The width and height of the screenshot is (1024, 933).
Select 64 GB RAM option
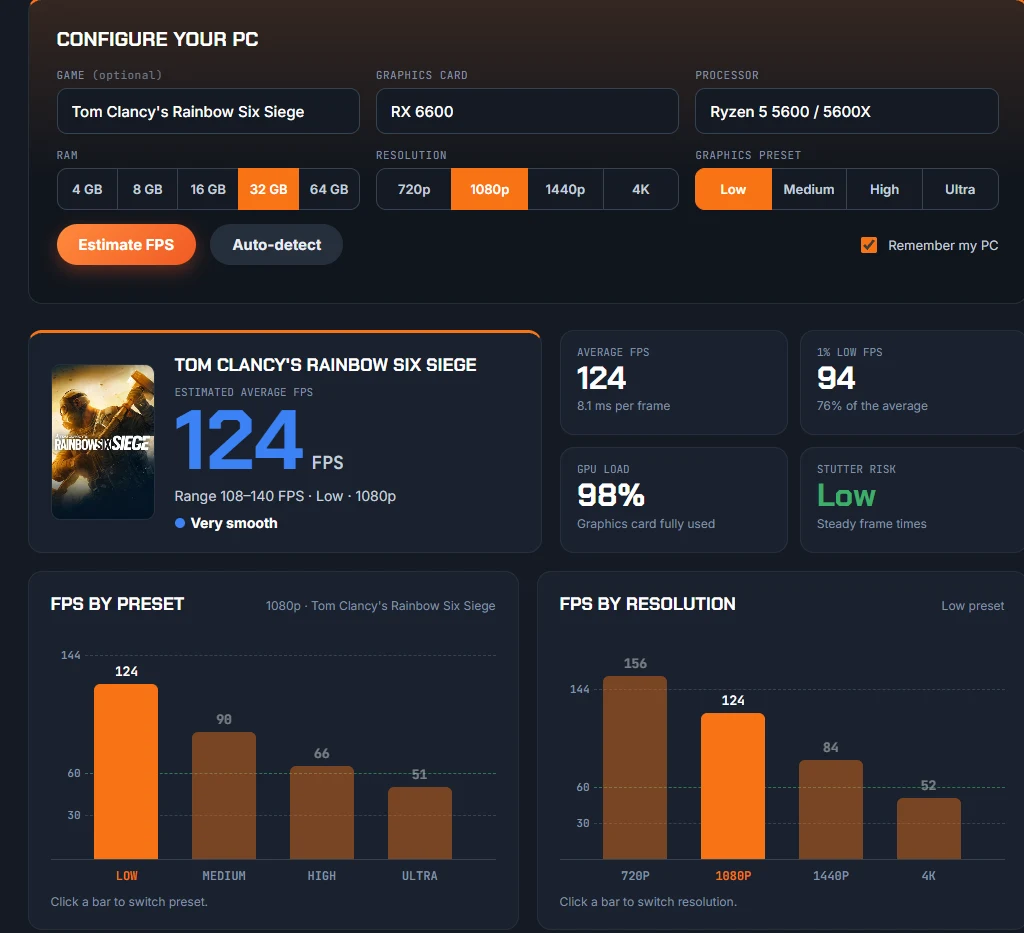point(329,189)
